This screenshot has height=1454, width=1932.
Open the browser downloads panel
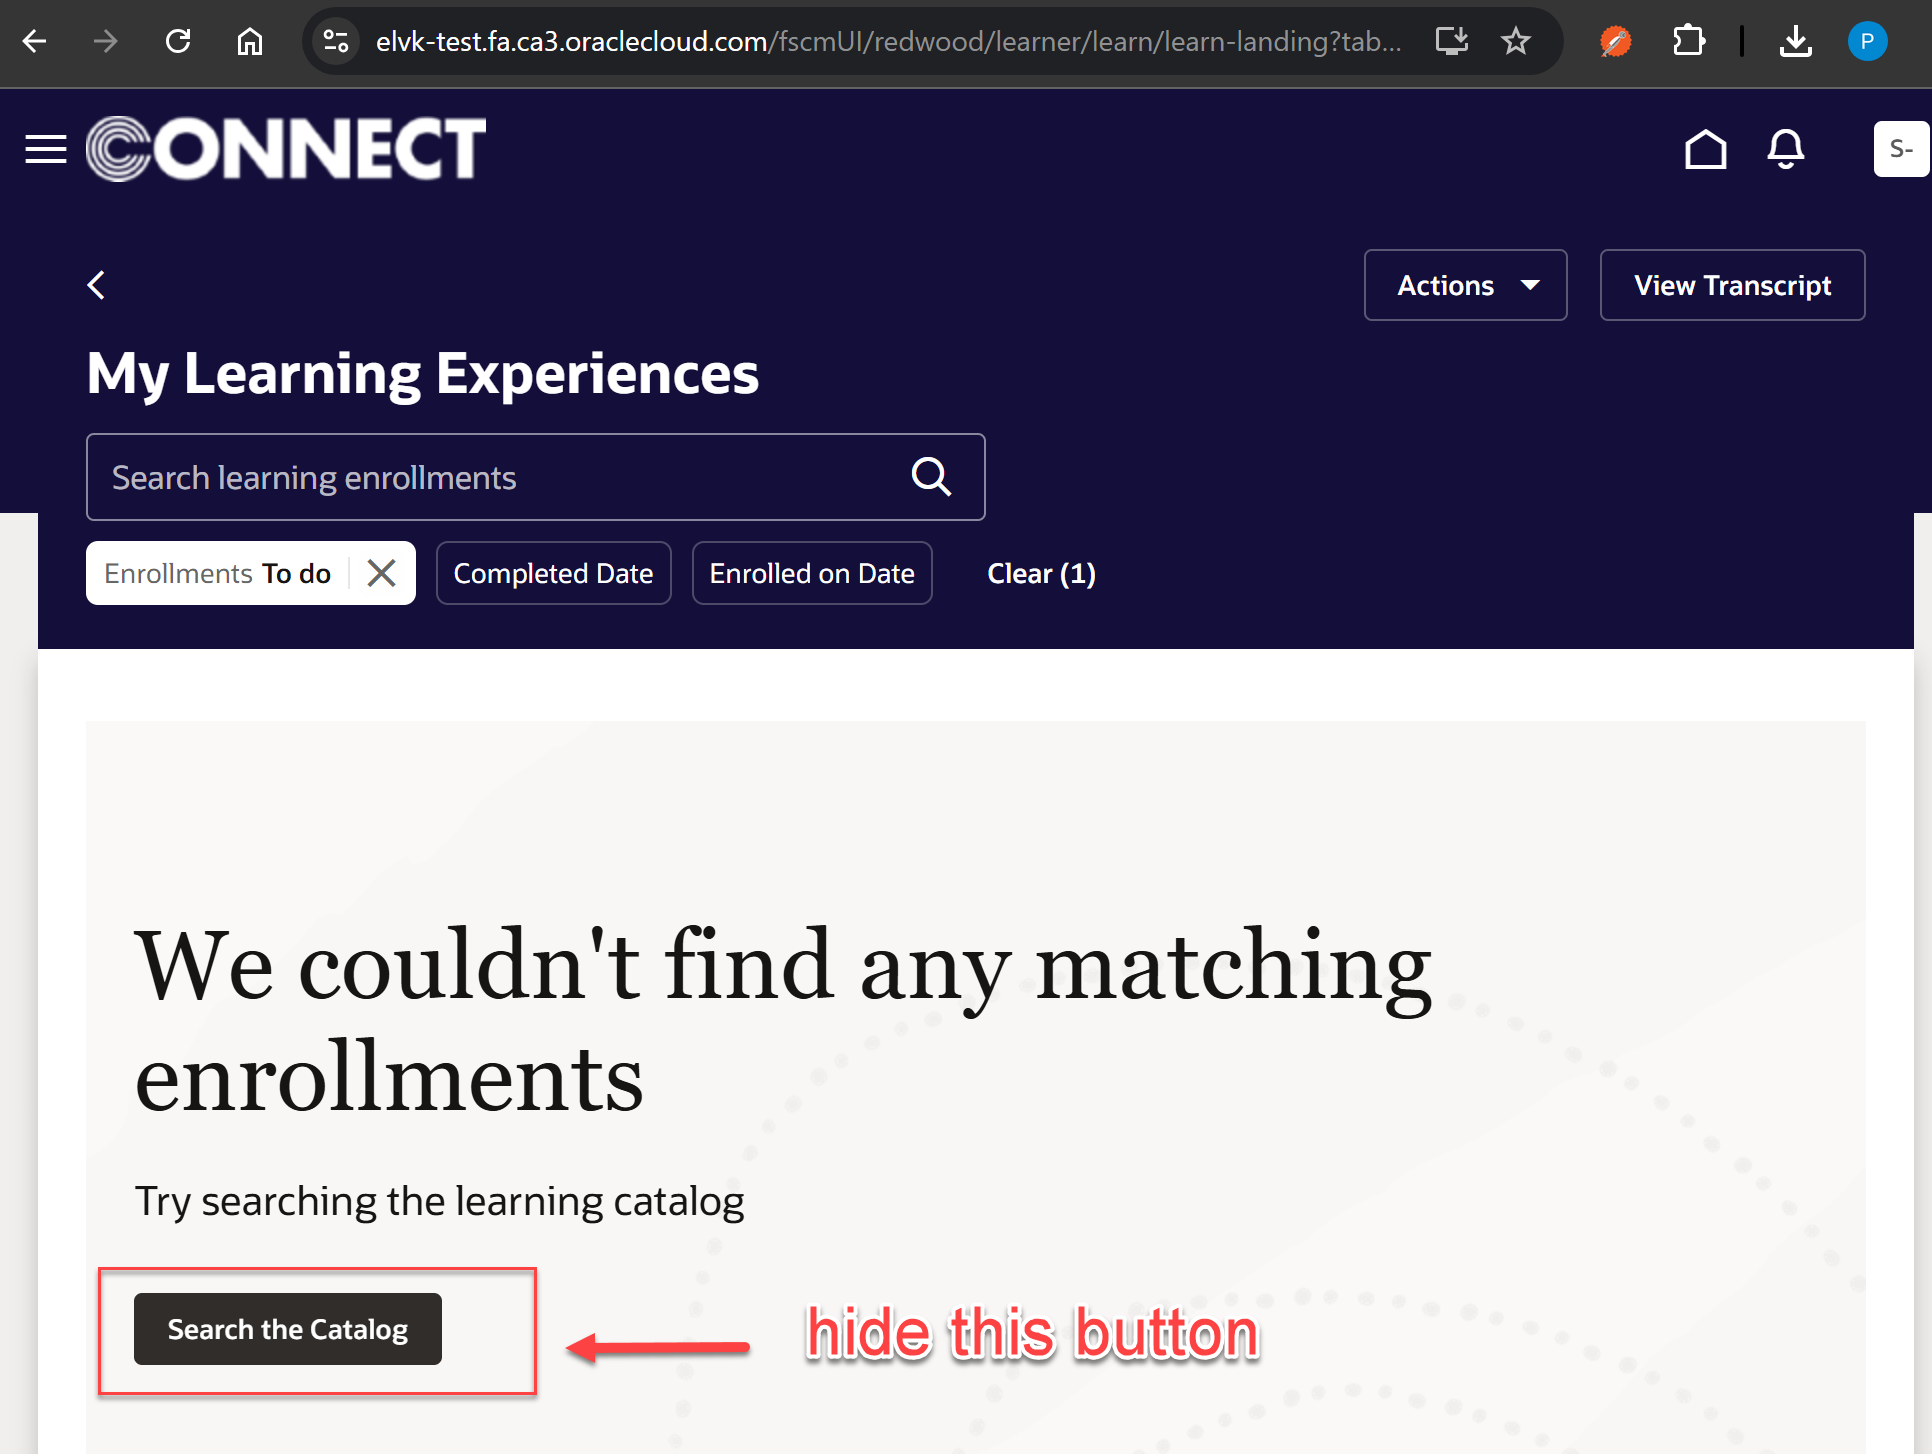pyautogui.click(x=1796, y=41)
